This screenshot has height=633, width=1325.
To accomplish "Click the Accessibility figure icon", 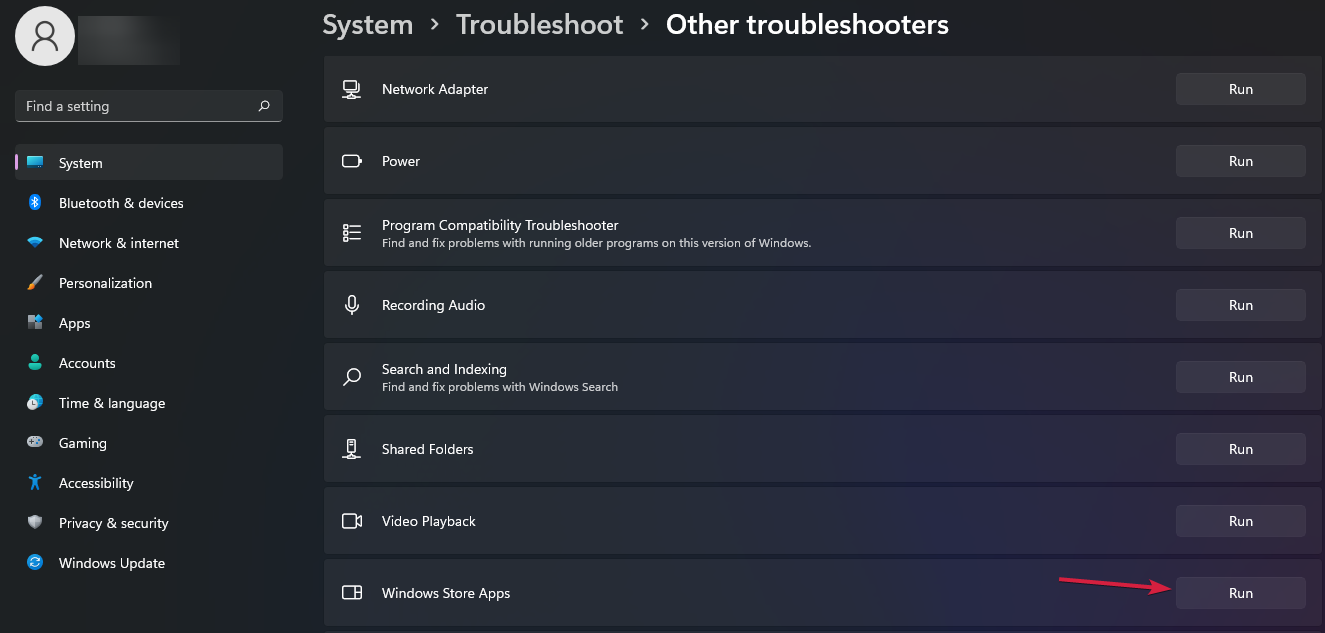I will (35, 483).
